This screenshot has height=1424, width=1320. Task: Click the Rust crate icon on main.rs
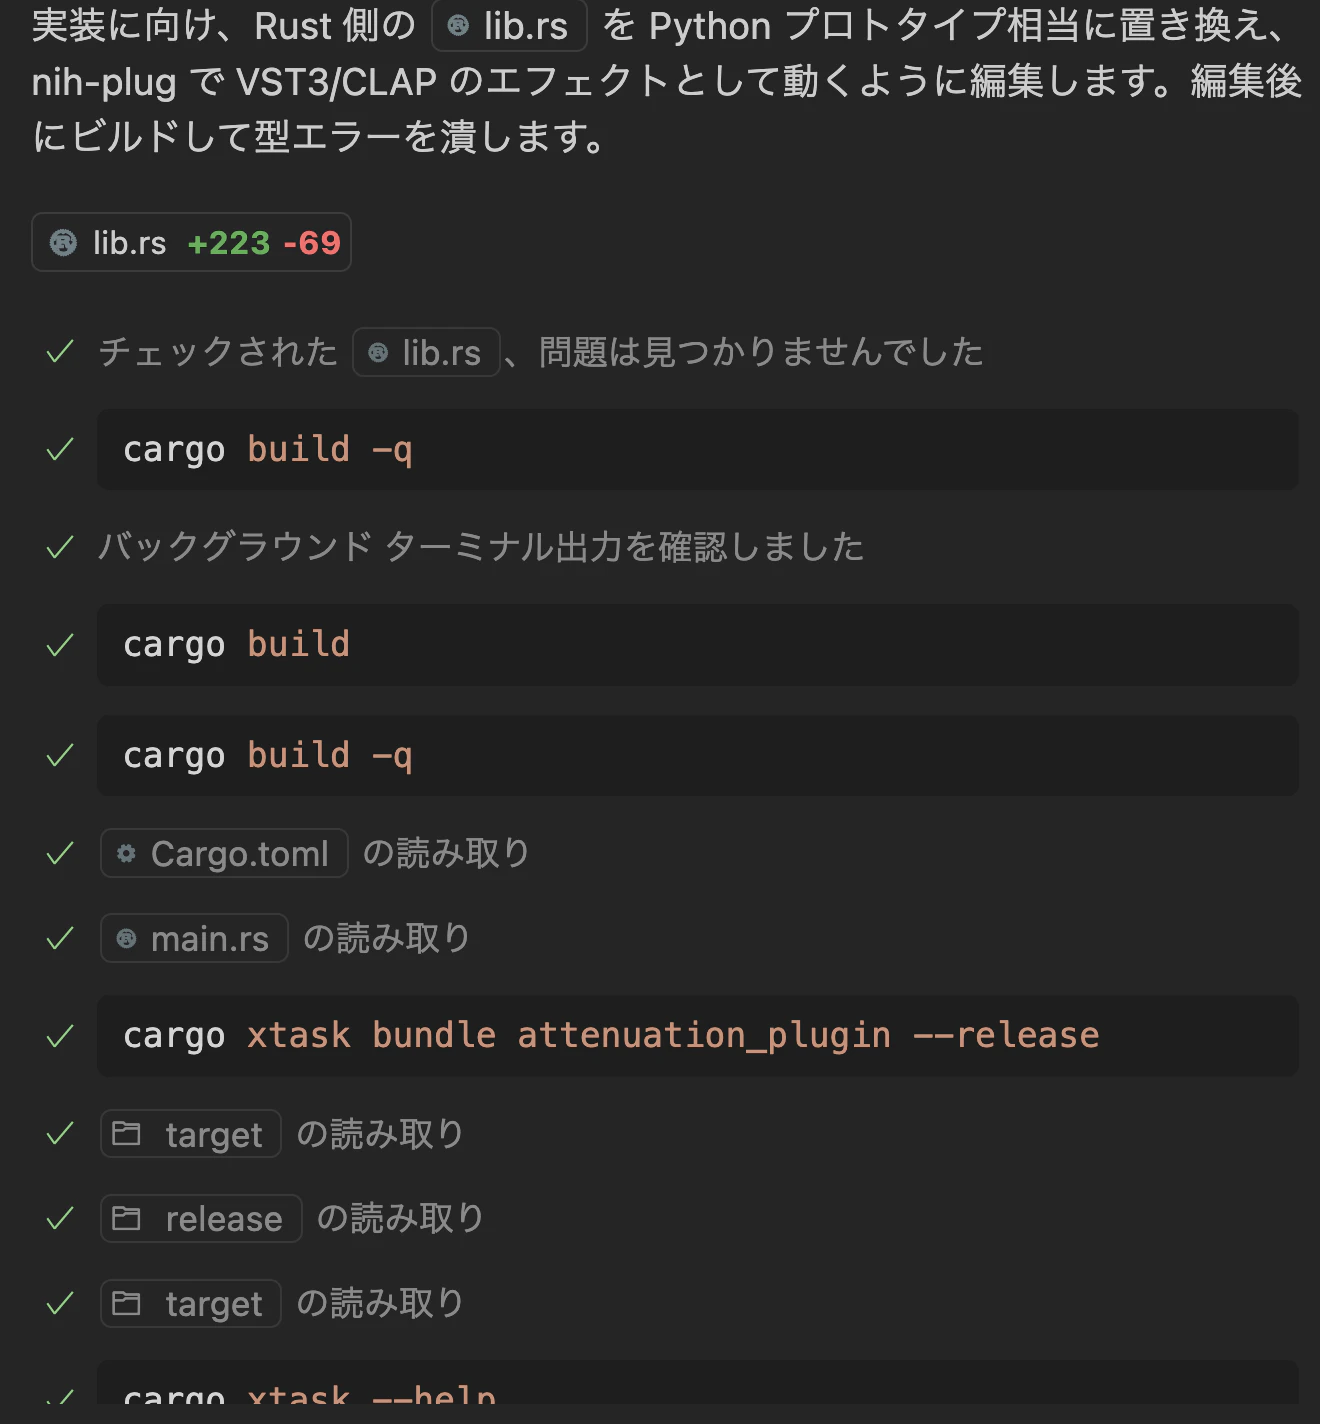[x=126, y=938]
